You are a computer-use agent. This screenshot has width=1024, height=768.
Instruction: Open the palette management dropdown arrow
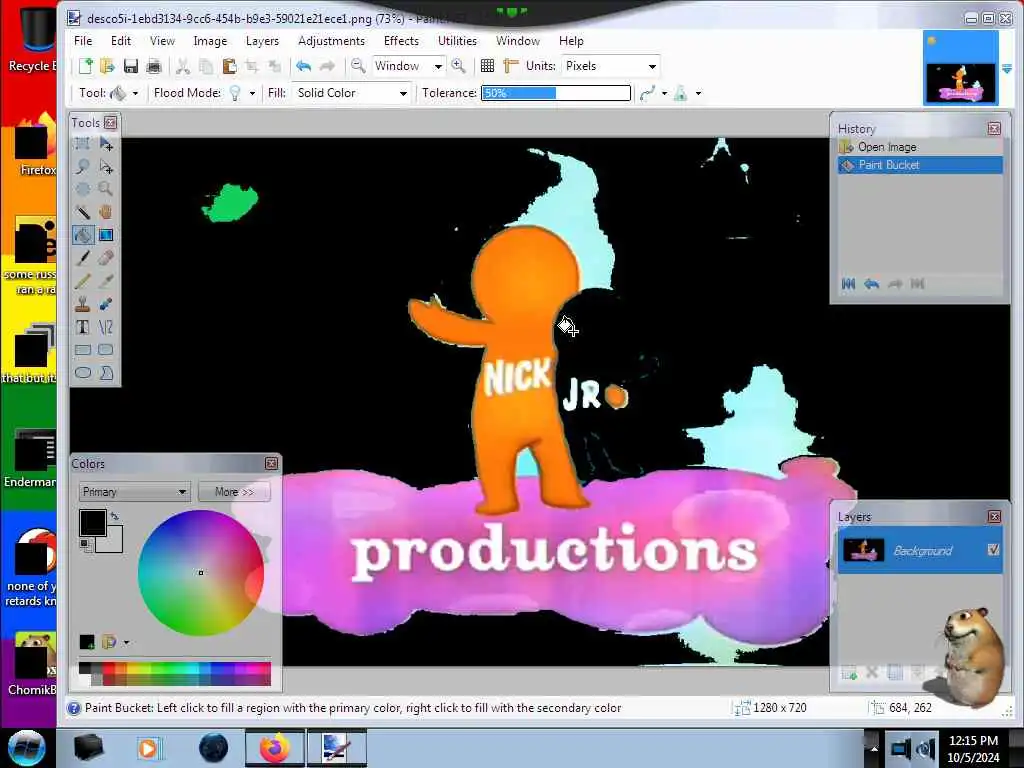tap(126, 643)
